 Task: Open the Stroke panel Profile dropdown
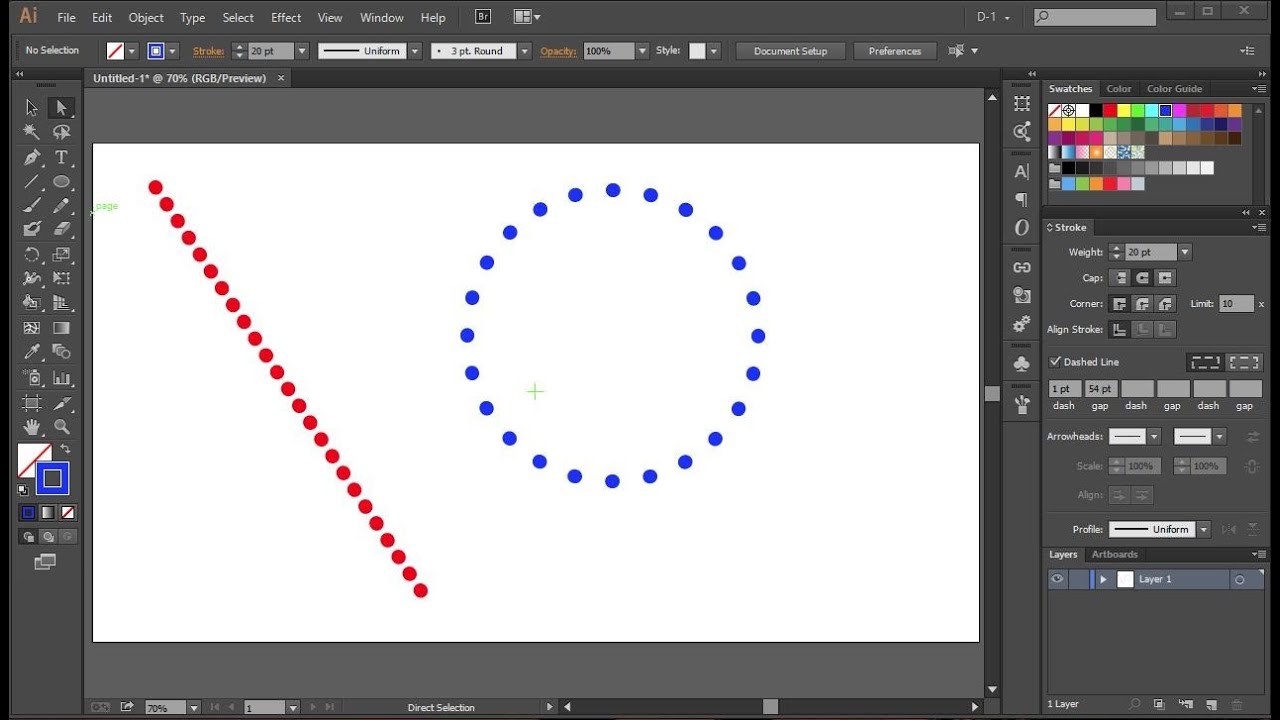pyautogui.click(x=1204, y=530)
